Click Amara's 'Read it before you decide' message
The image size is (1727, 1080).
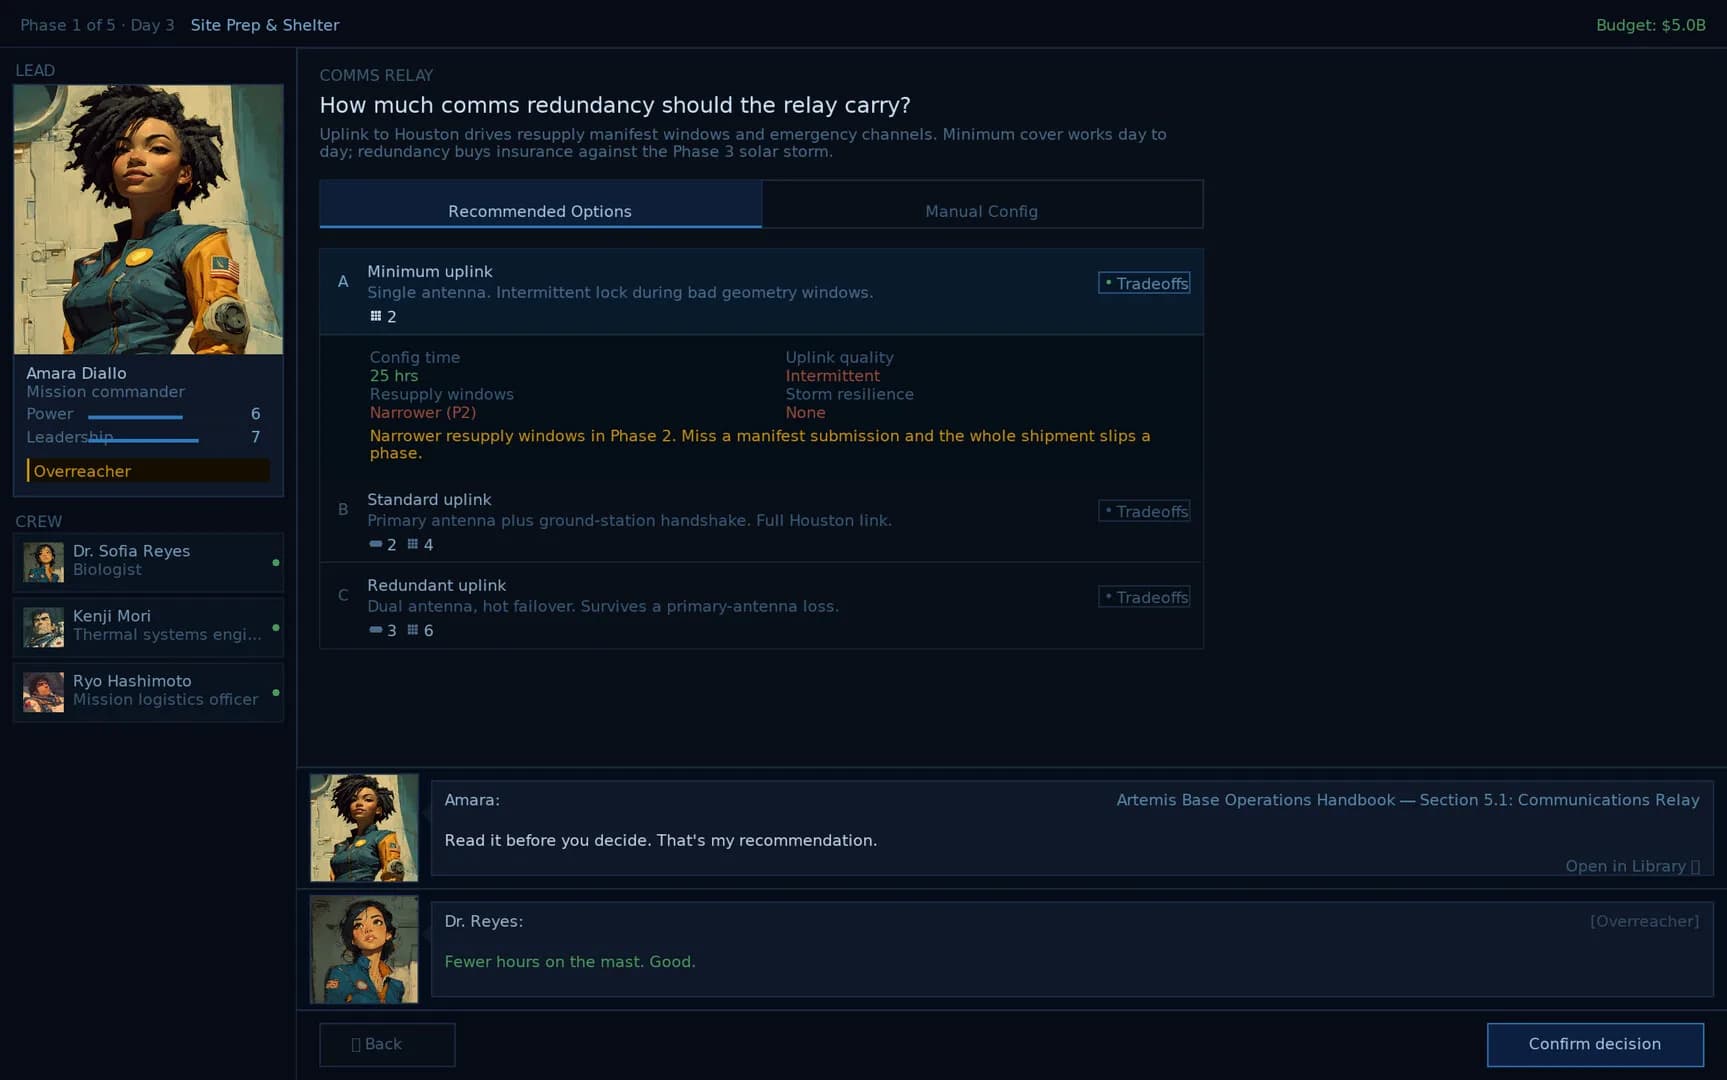[x=661, y=841]
